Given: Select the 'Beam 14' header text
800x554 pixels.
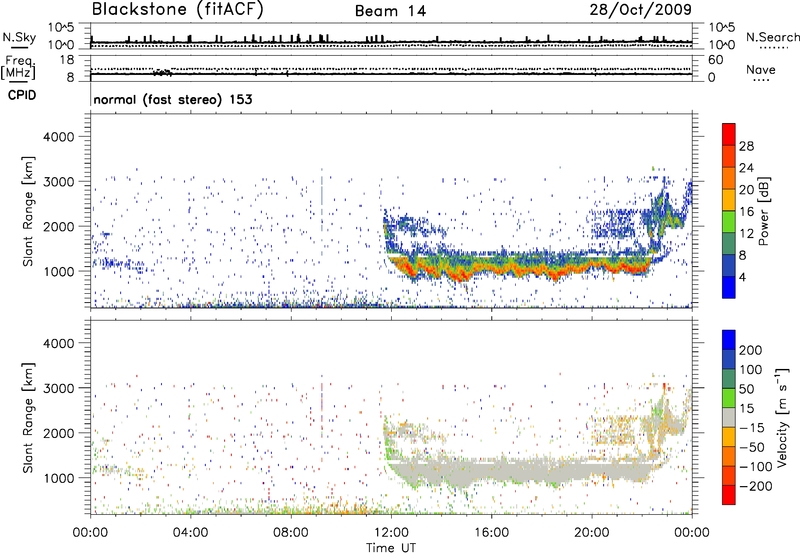Looking at the screenshot, I should pyautogui.click(x=390, y=11).
